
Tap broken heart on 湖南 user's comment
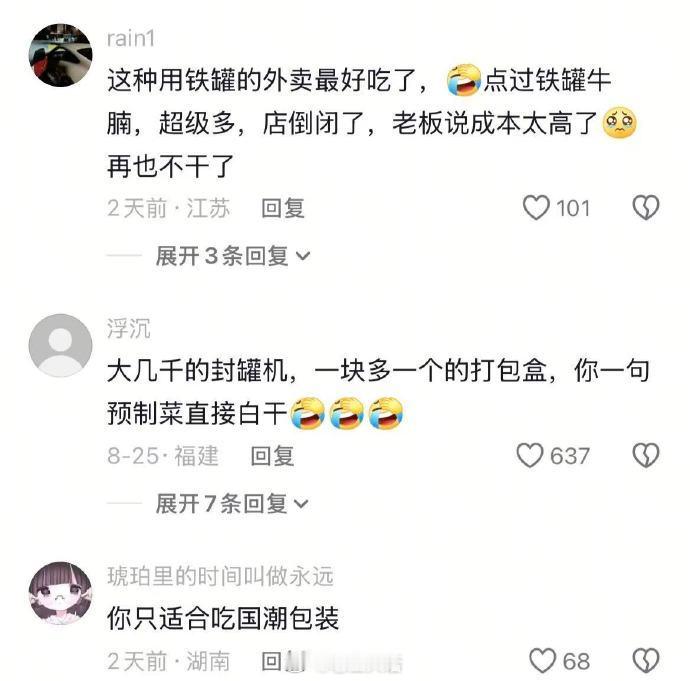pyautogui.click(x=646, y=661)
